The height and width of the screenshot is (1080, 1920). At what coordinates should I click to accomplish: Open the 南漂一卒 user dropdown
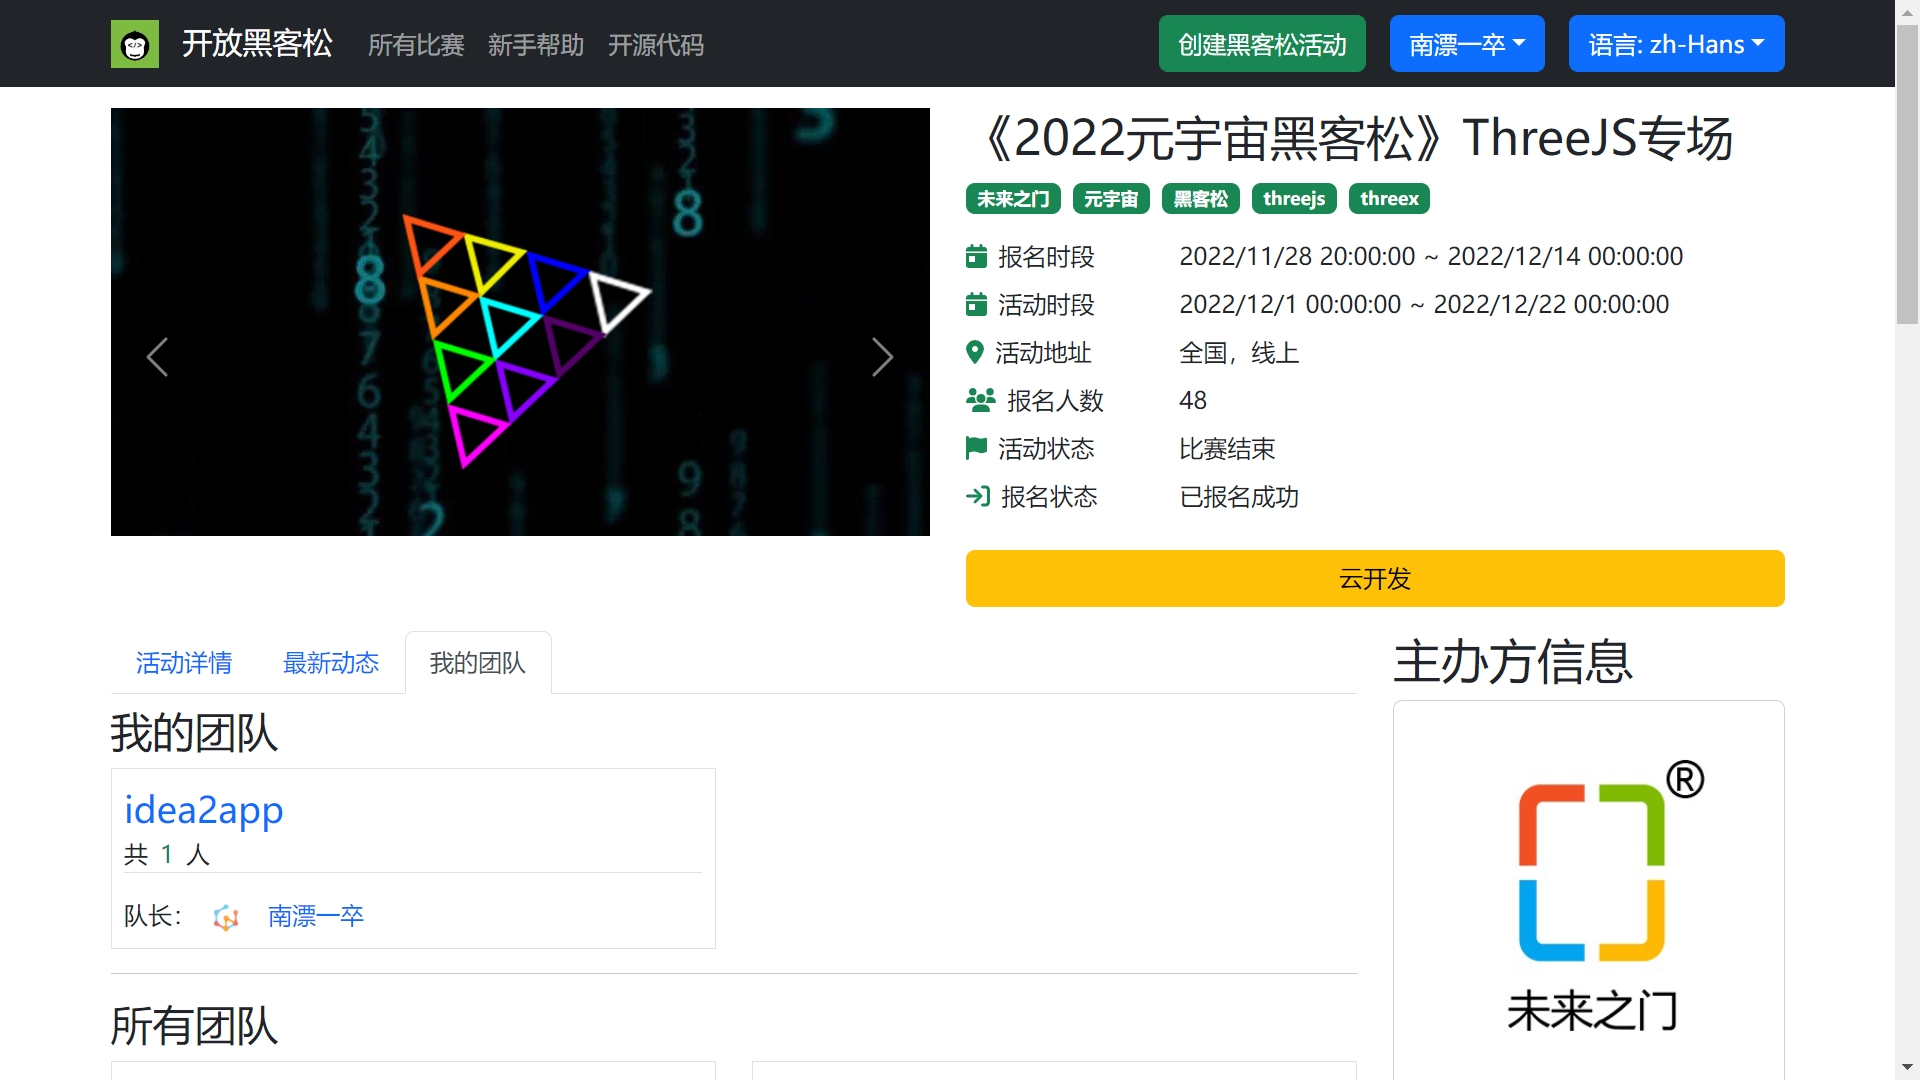[x=1467, y=44]
